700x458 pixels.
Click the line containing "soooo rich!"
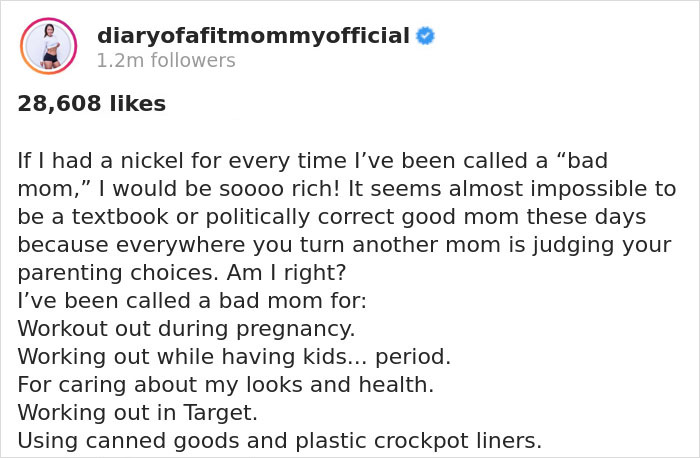pyautogui.click(x=346, y=189)
